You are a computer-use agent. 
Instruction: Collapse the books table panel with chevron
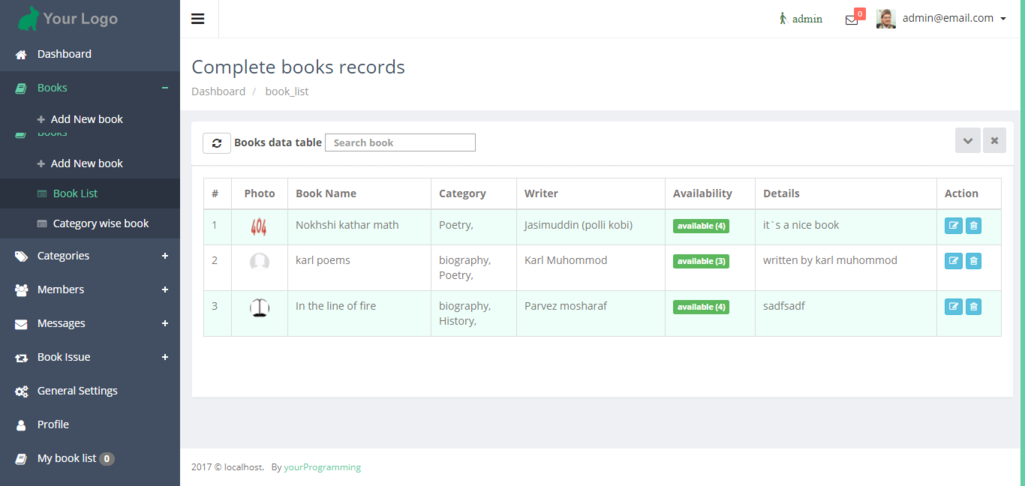[967, 141]
